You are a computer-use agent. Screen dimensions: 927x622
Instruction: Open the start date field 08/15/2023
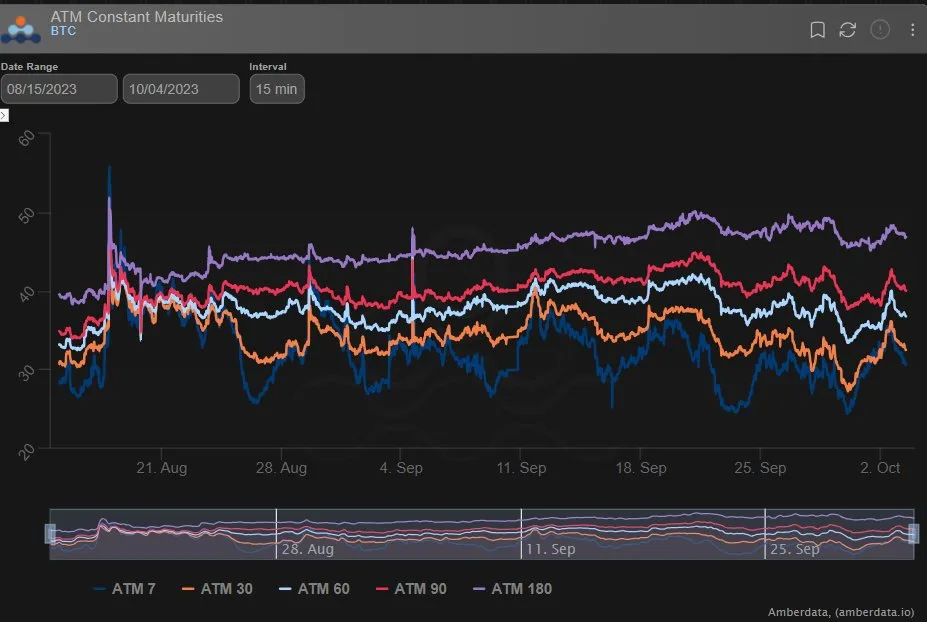coord(59,89)
